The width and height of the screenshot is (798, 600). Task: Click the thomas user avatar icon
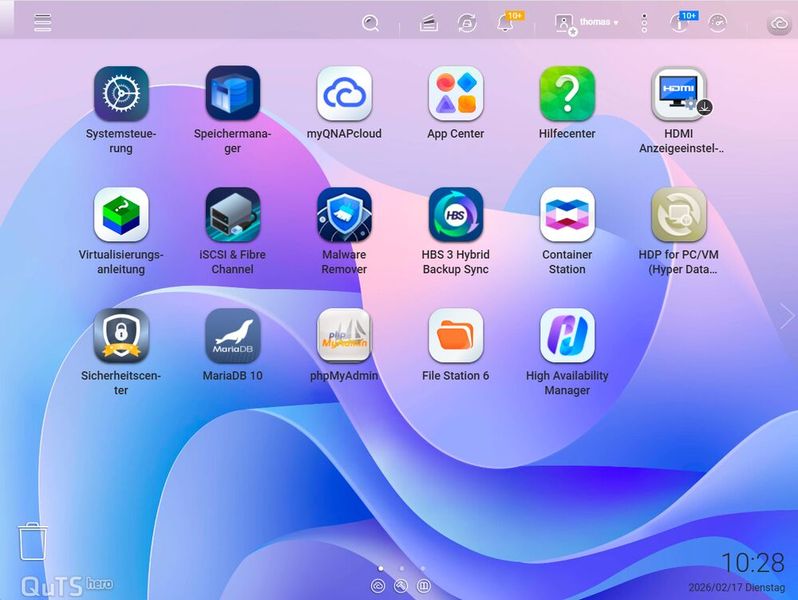click(565, 24)
